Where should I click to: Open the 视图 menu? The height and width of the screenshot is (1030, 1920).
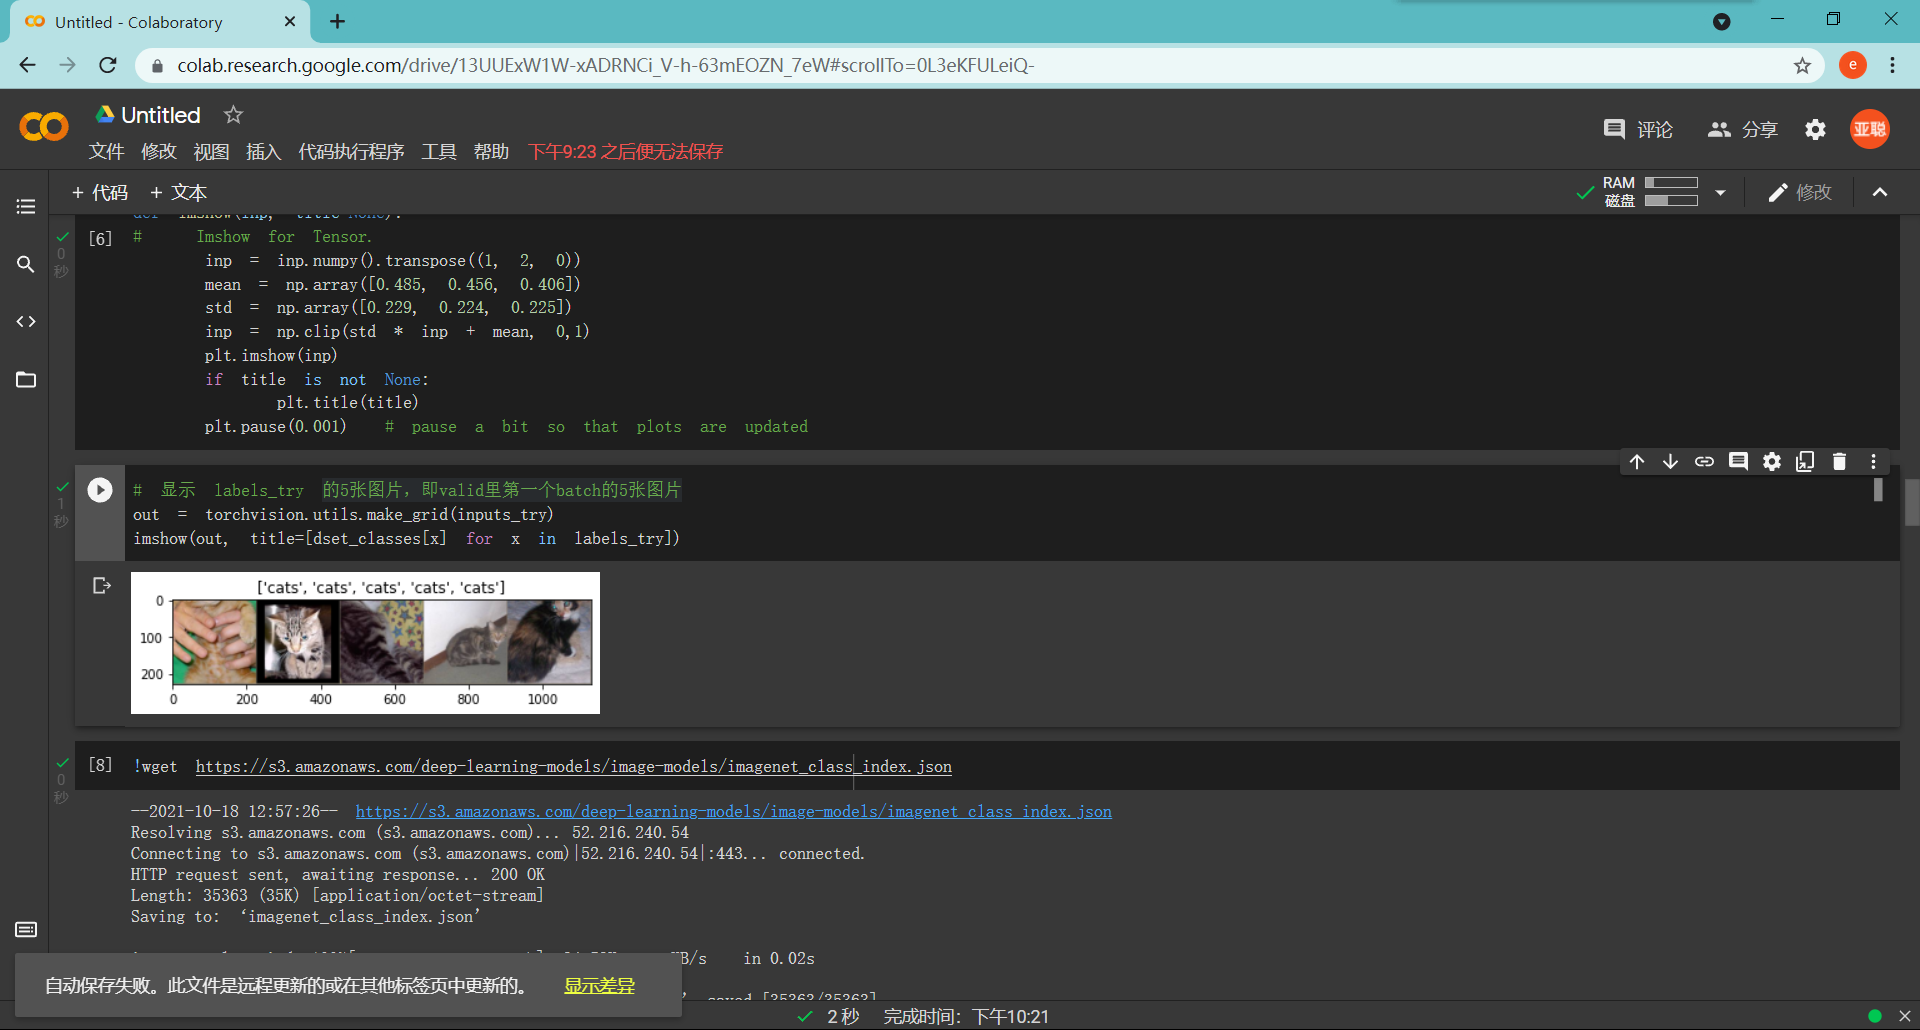[211, 151]
